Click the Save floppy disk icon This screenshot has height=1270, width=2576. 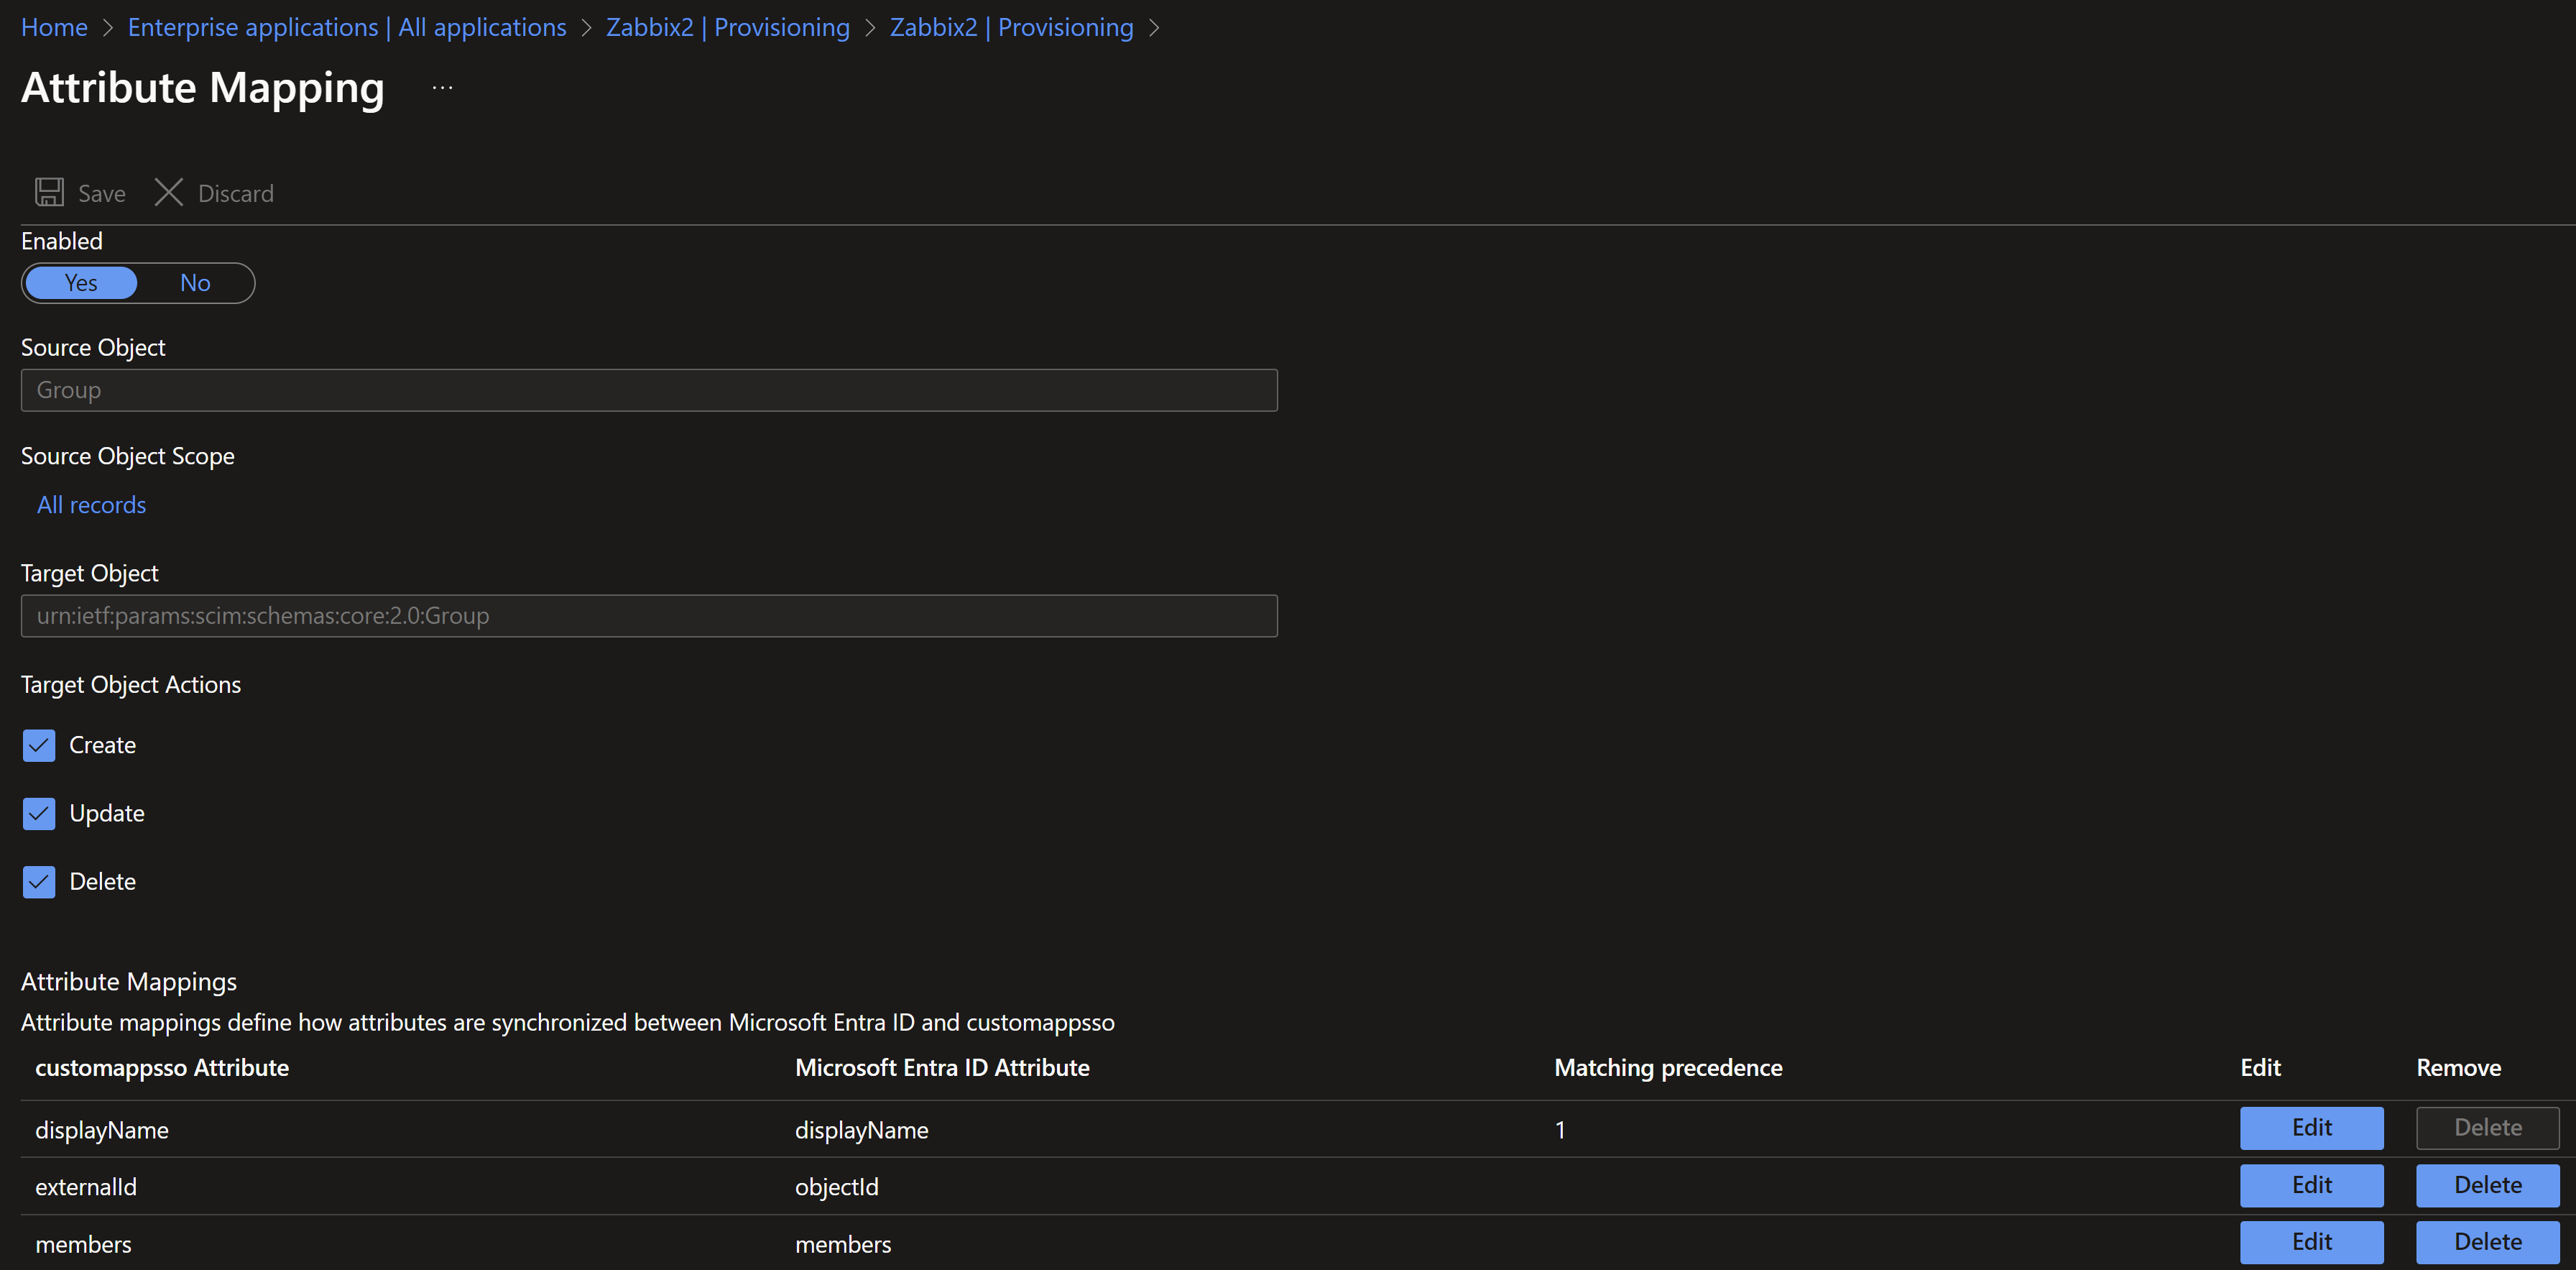[49, 192]
